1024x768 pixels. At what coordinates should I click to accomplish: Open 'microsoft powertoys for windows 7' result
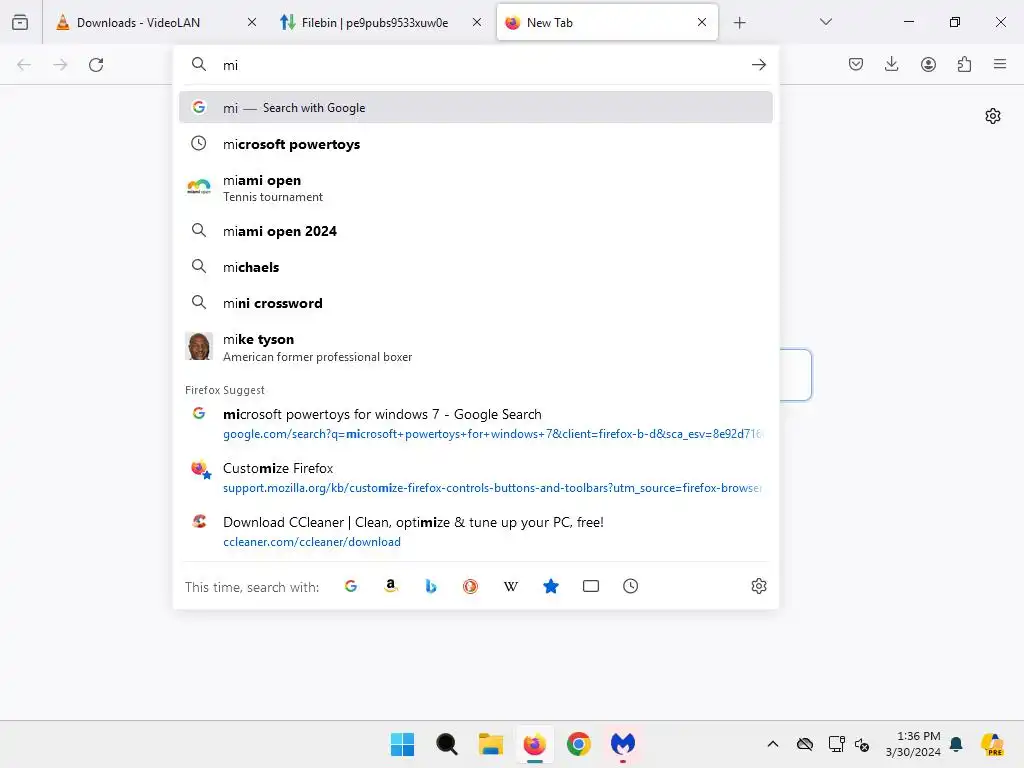475,423
